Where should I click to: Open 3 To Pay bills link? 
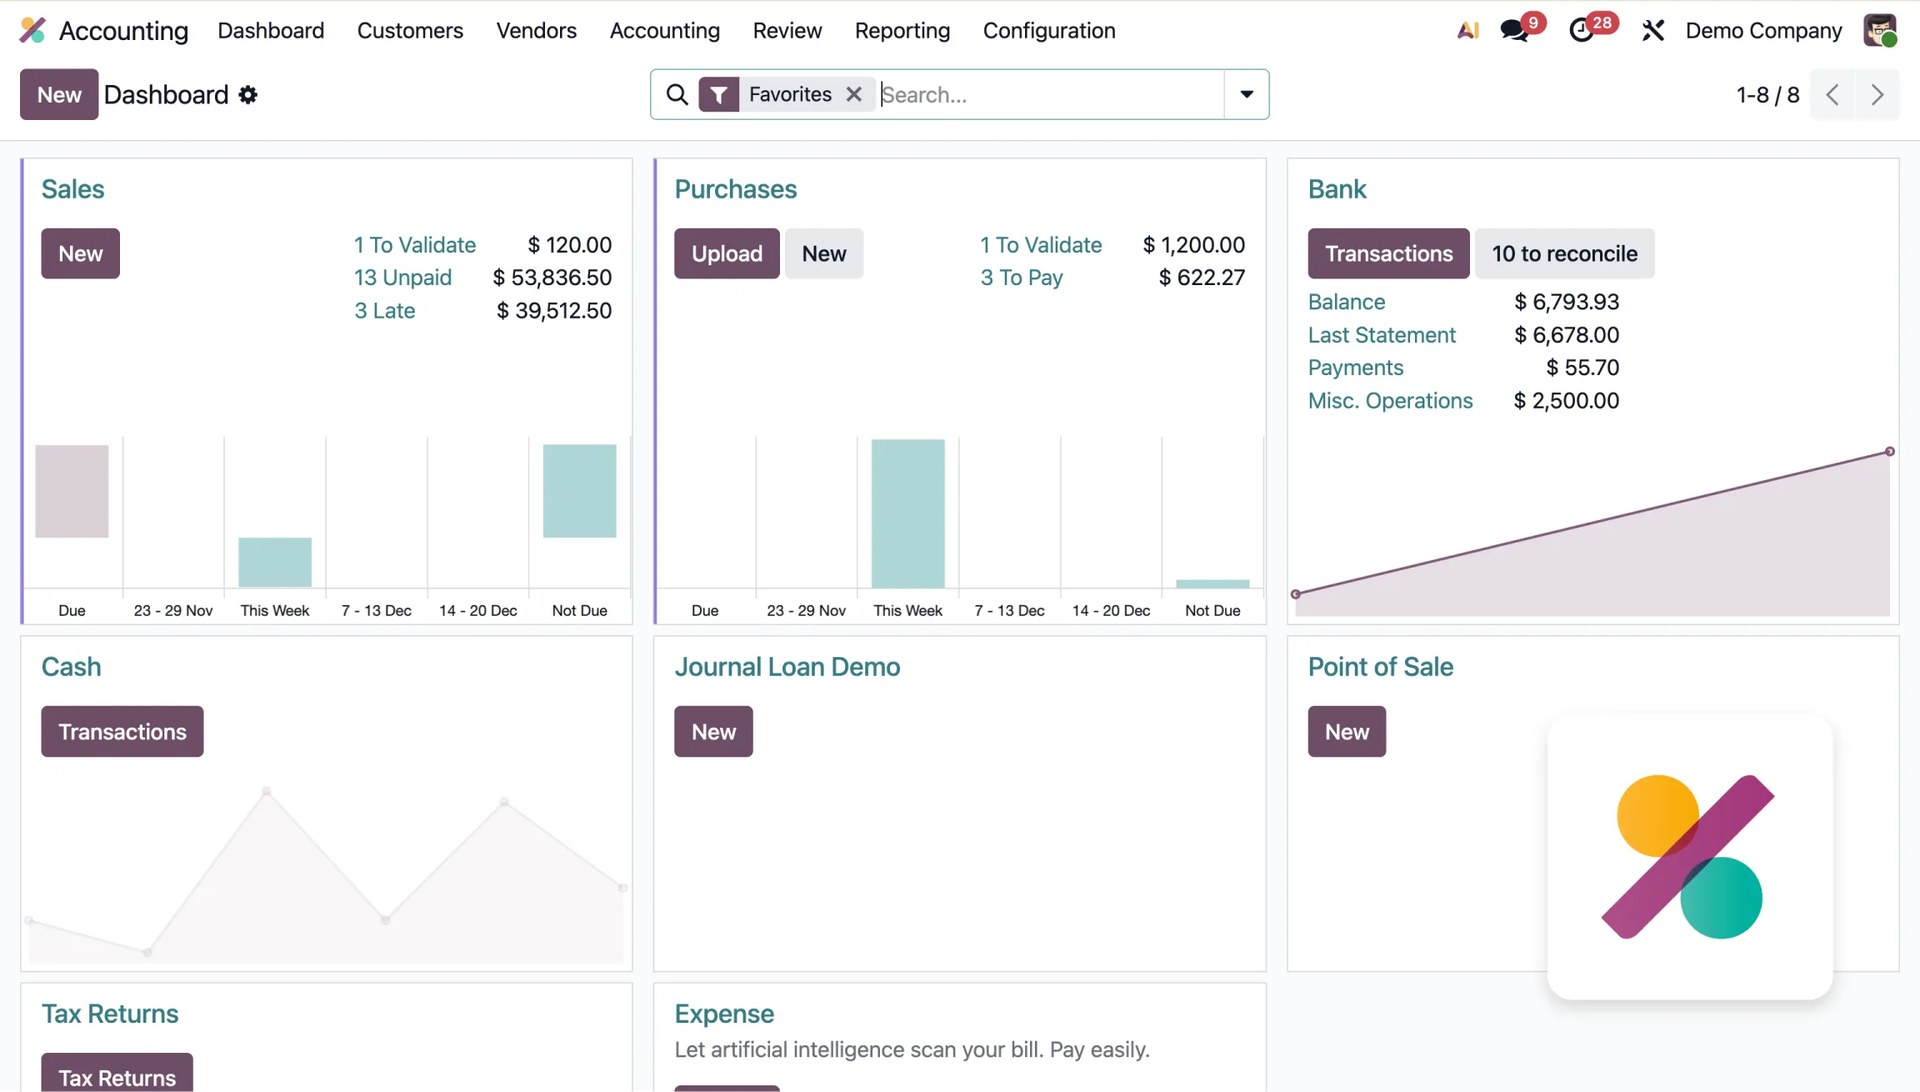click(x=1021, y=278)
